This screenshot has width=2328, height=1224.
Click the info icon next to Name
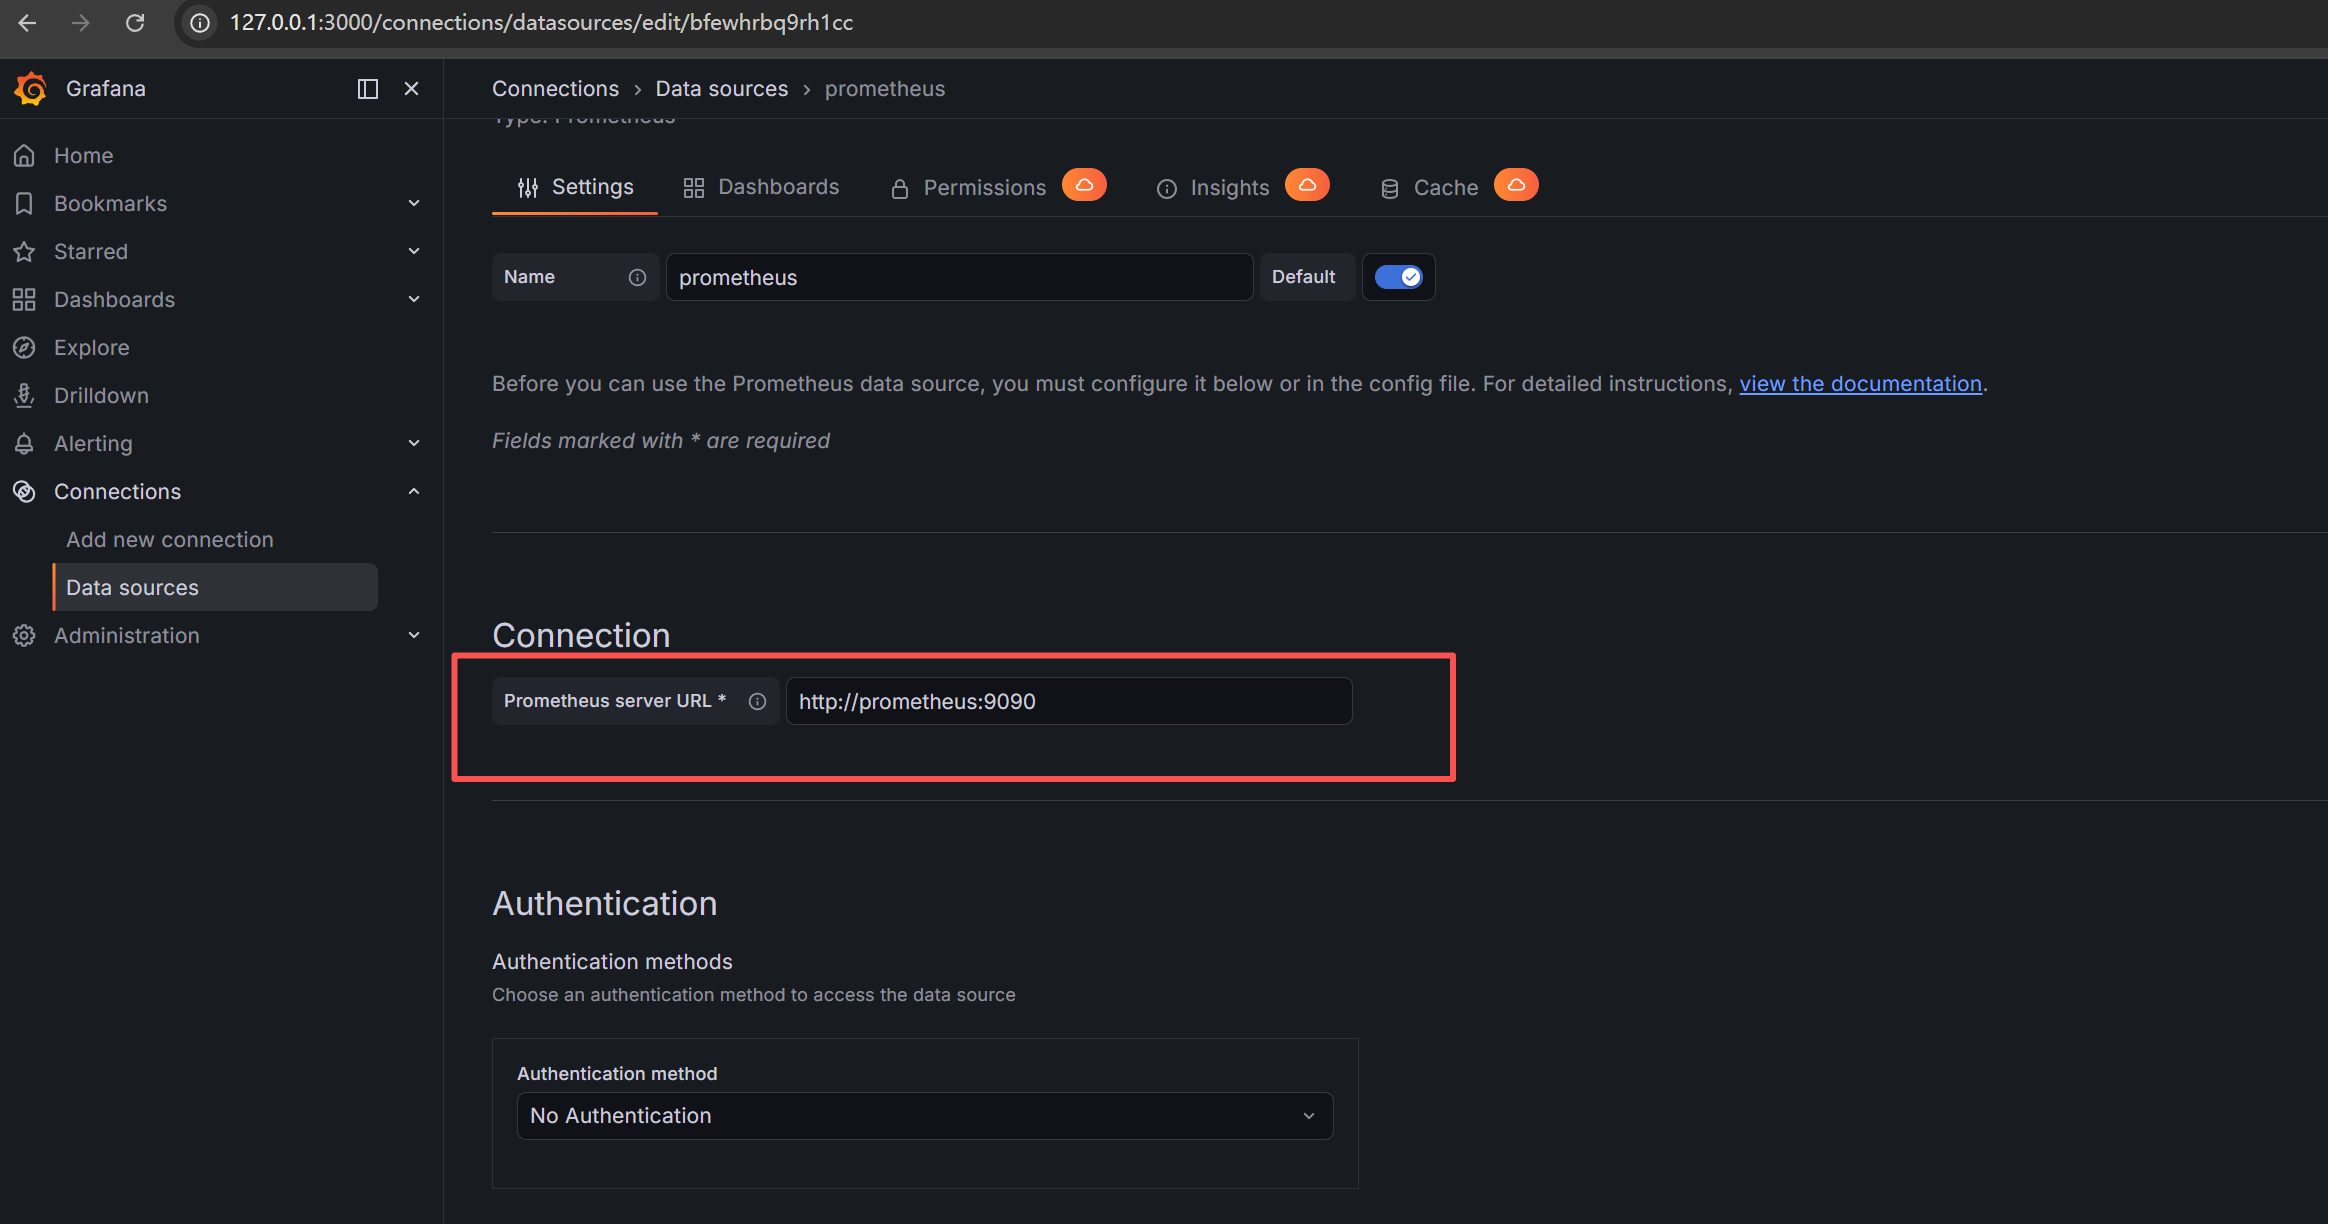point(637,277)
